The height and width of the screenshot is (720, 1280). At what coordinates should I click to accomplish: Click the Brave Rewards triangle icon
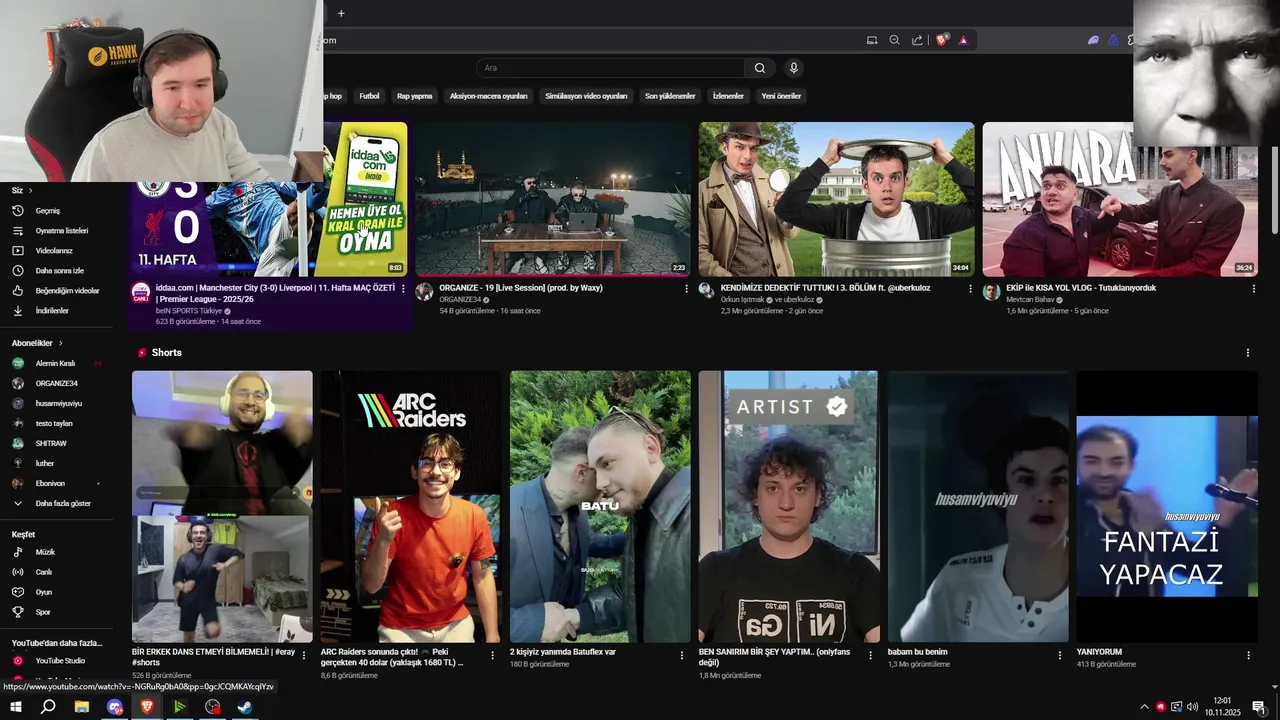[x=963, y=40]
